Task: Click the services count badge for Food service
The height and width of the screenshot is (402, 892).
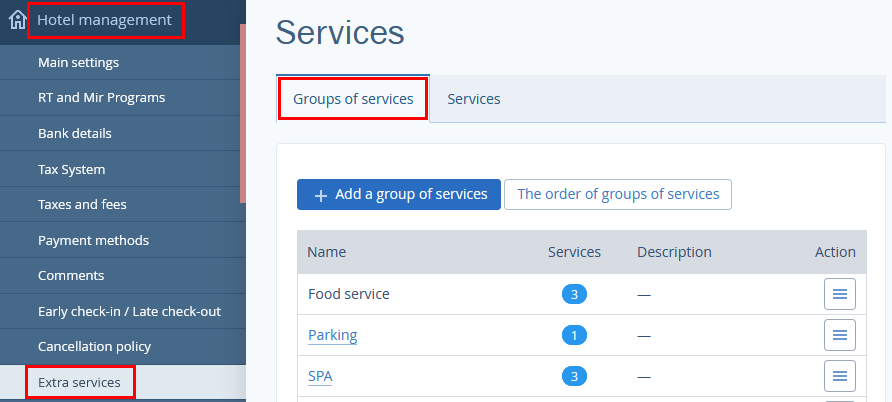Action: (x=574, y=295)
